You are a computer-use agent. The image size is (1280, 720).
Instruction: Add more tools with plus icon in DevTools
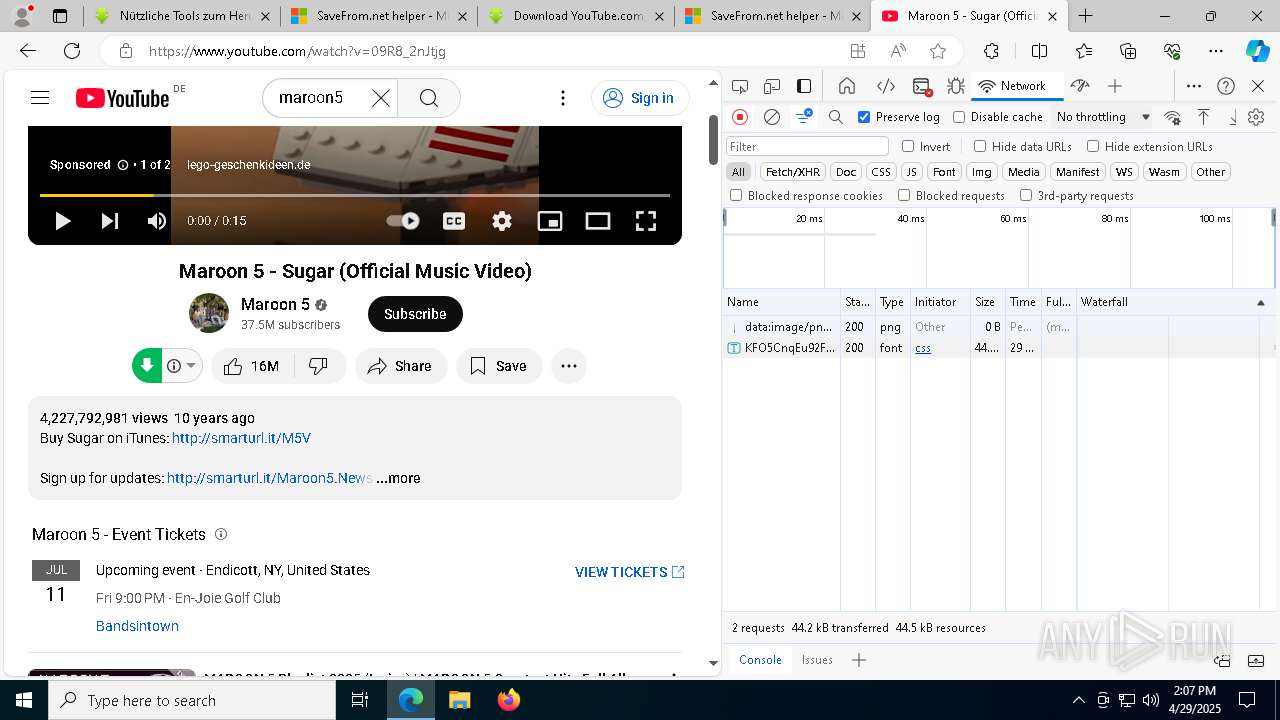pyautogui.click(x=1115, y=86)
